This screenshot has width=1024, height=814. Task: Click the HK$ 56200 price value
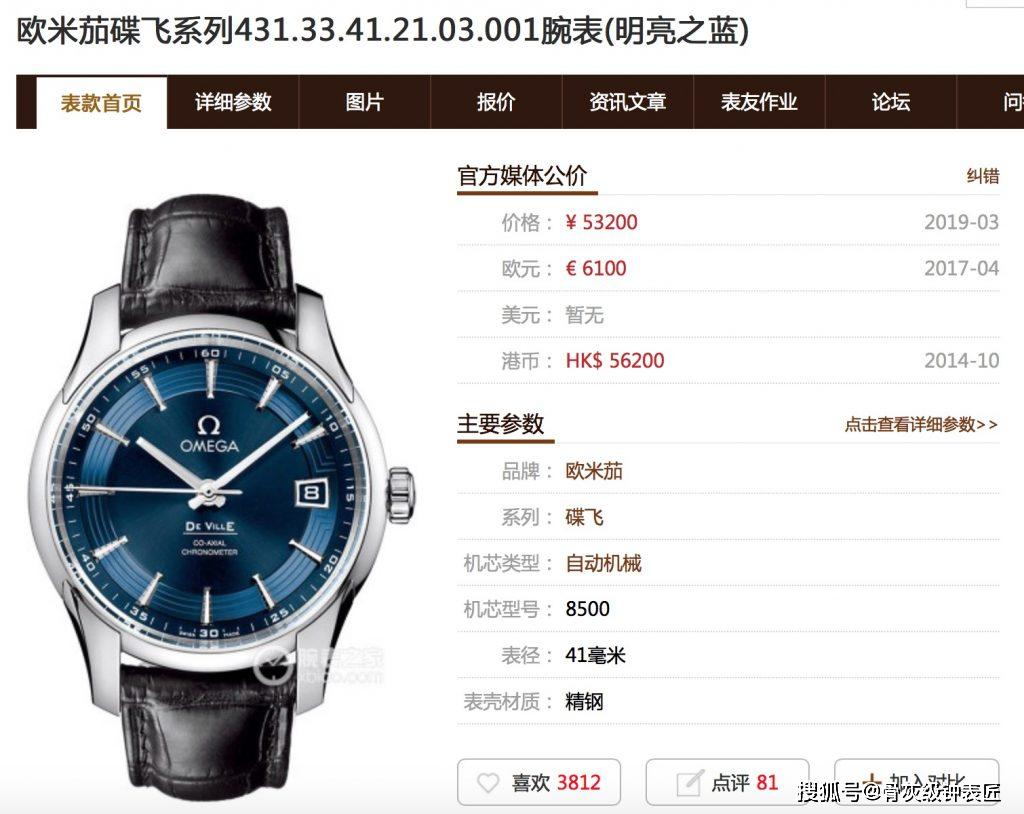pyautogui.click(x=615, y=361)
